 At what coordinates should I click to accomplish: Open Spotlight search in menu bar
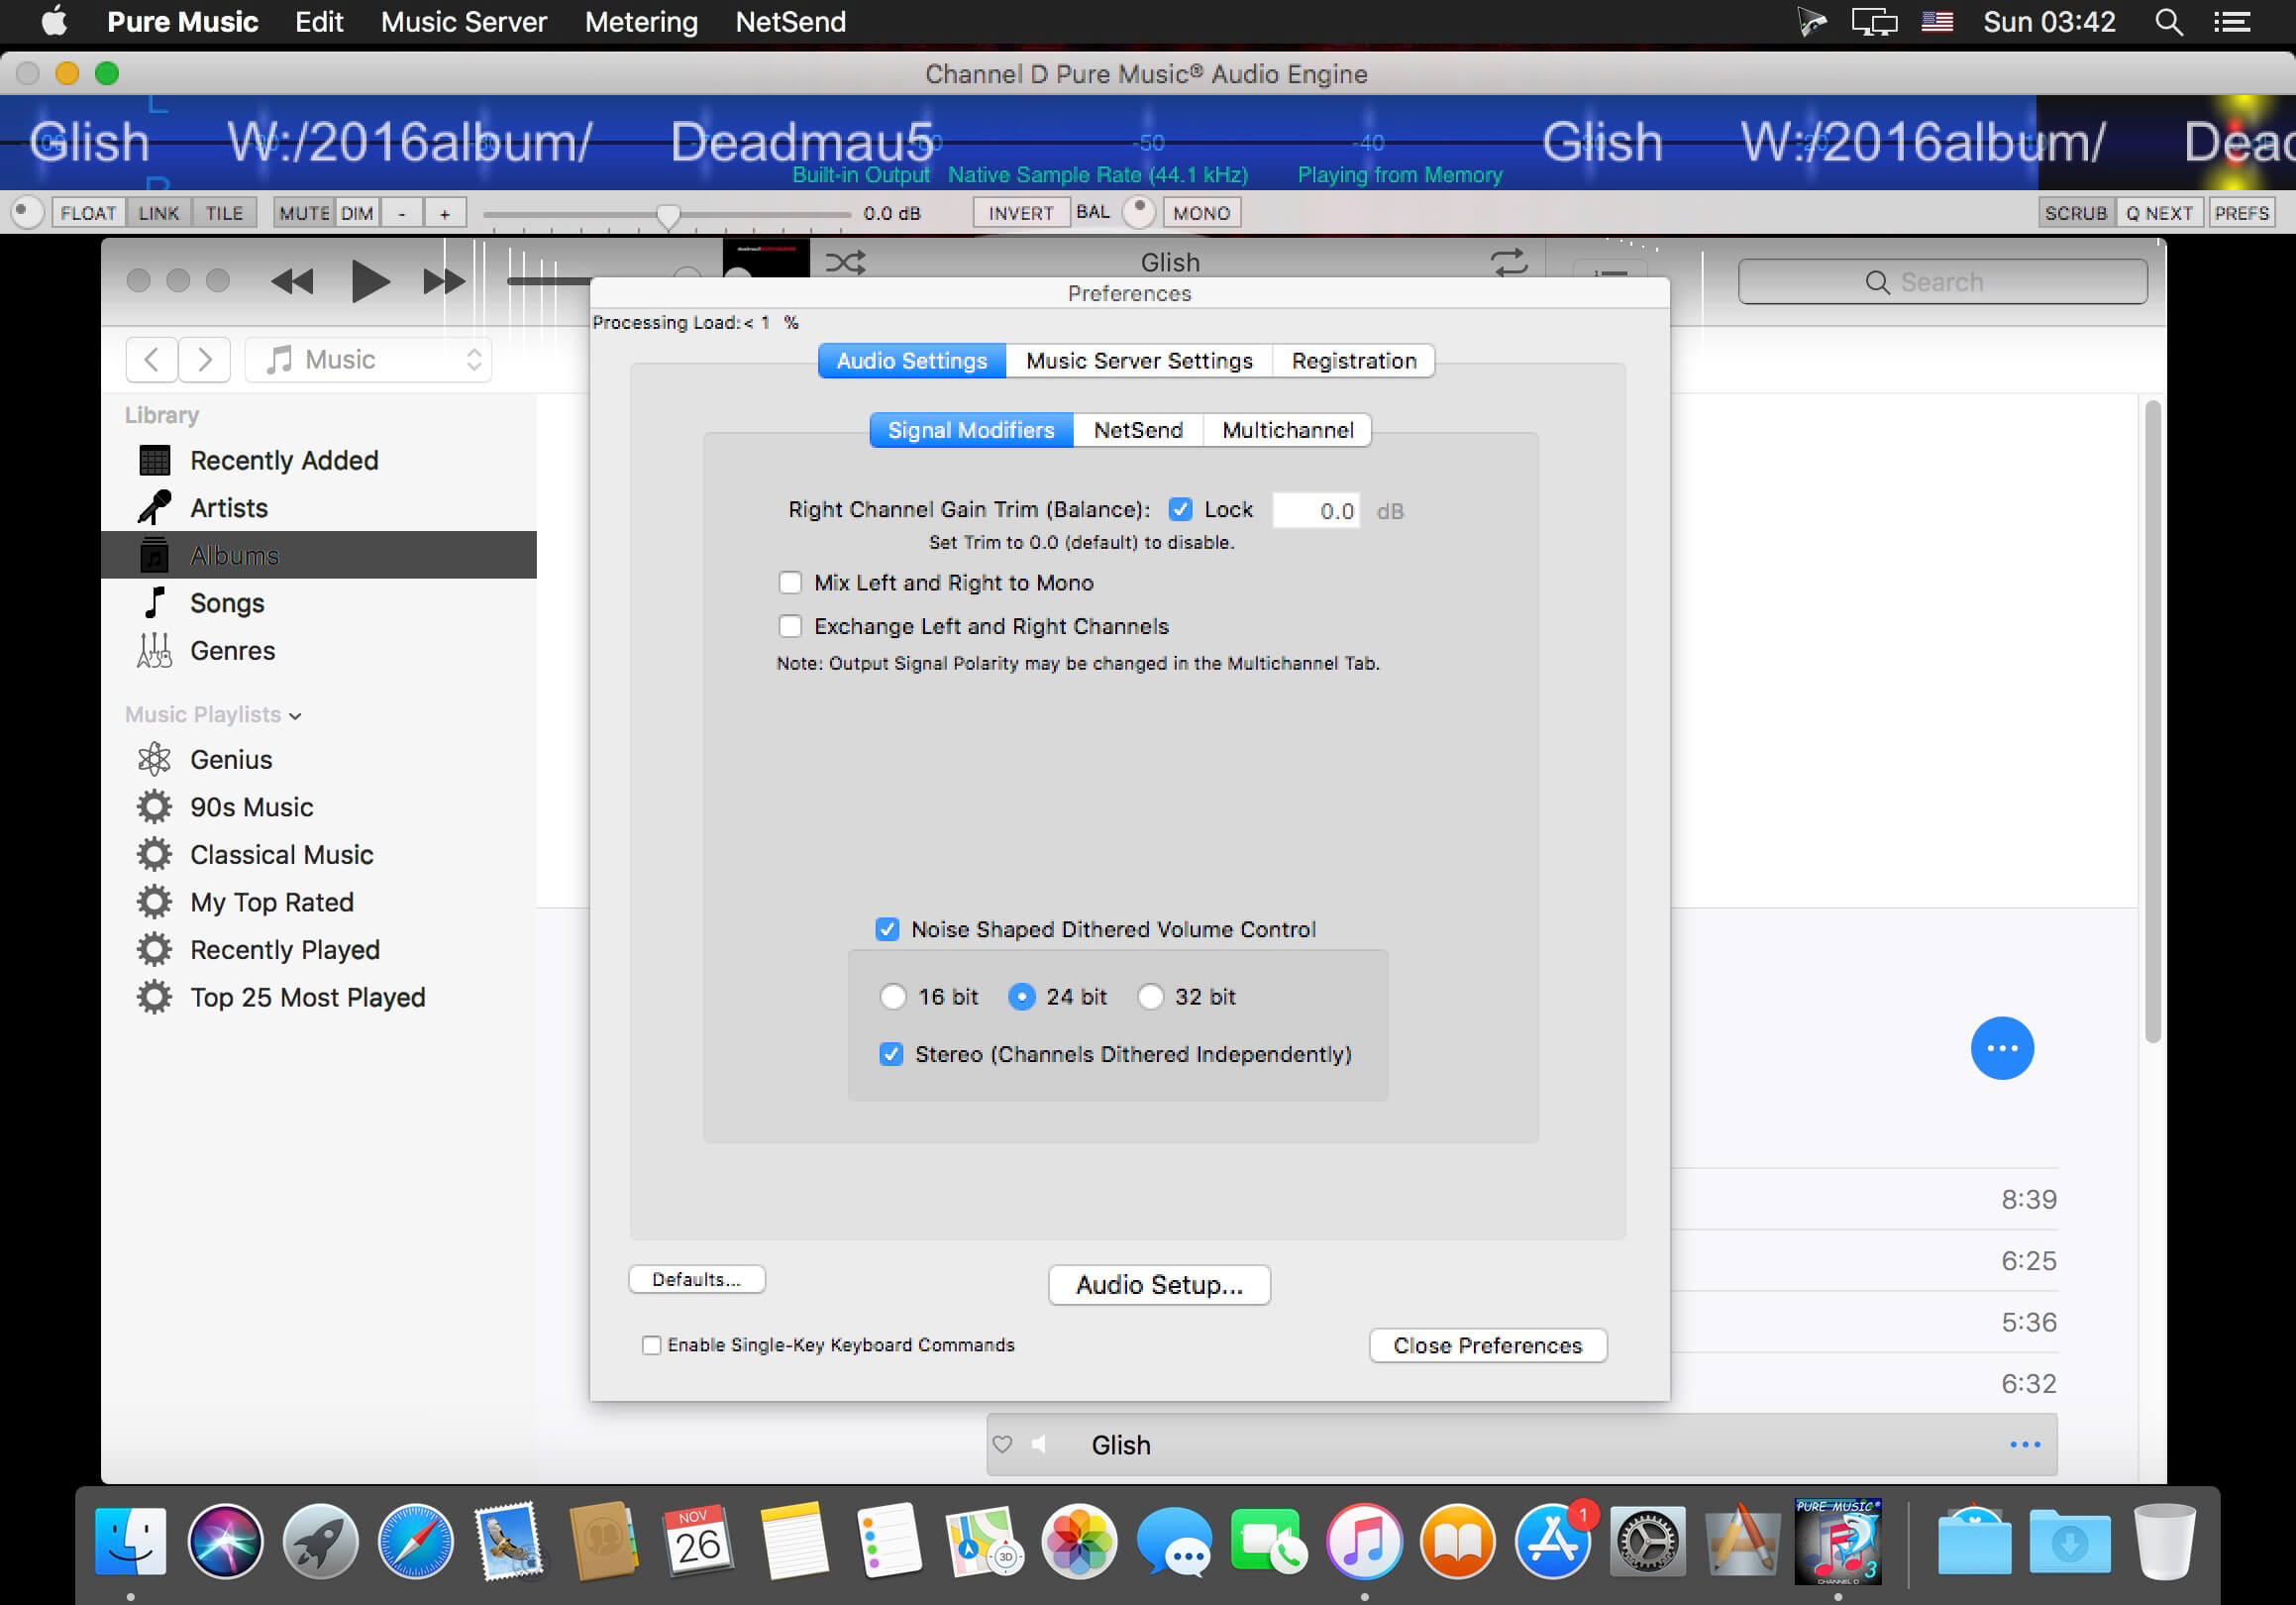click(x=2168, y=22)
